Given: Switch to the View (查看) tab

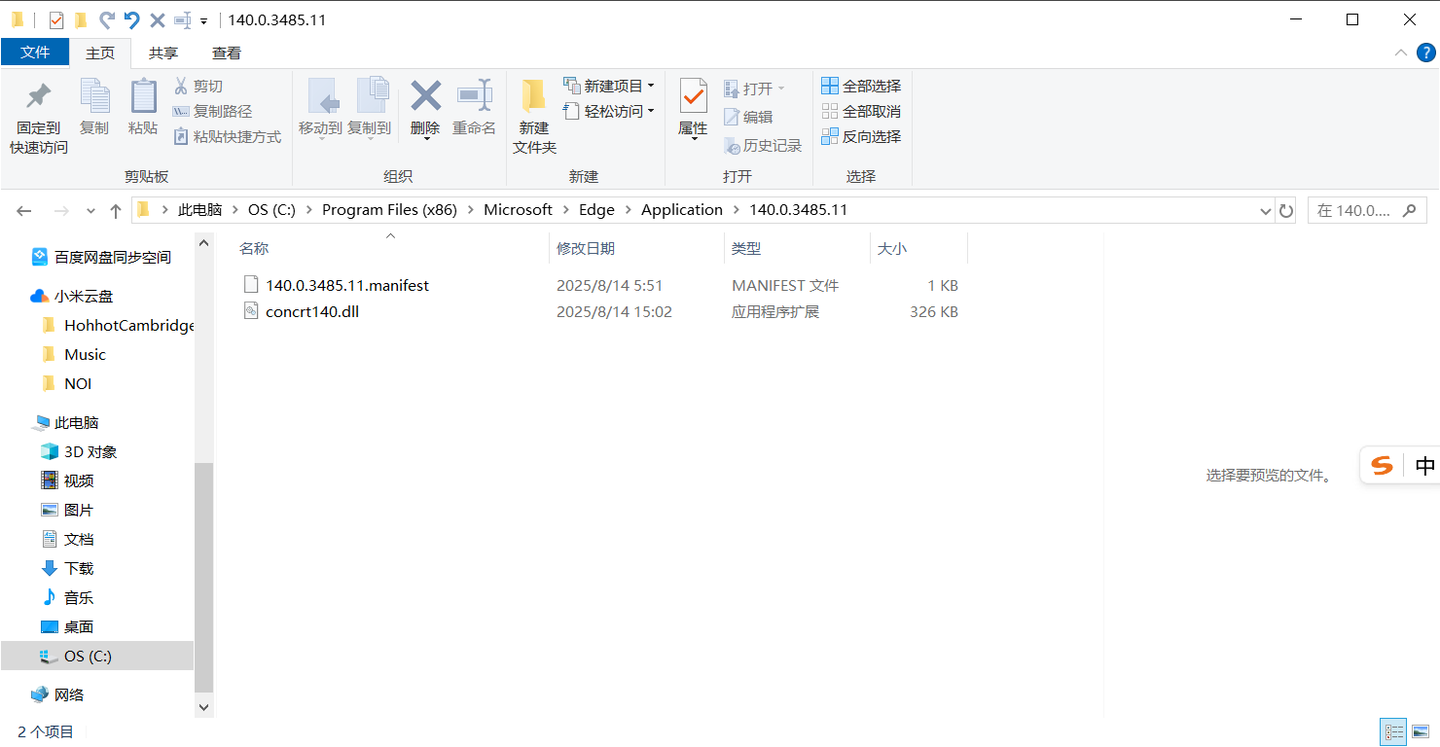Looking at the screenshot, I should [x=226, y=53].
